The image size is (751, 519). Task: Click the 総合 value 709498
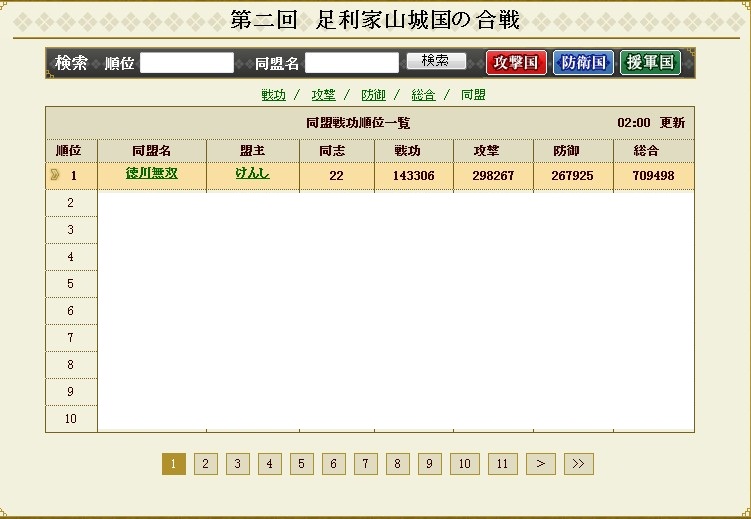pos(653,176)
